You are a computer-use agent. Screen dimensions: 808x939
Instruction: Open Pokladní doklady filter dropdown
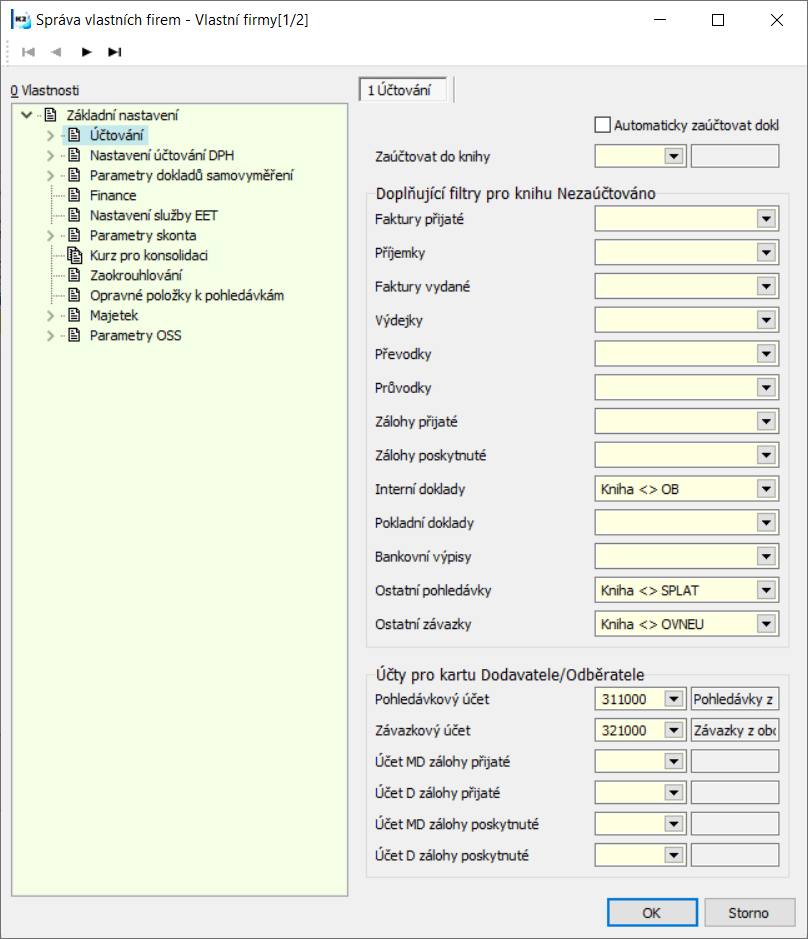click(766, 523)
